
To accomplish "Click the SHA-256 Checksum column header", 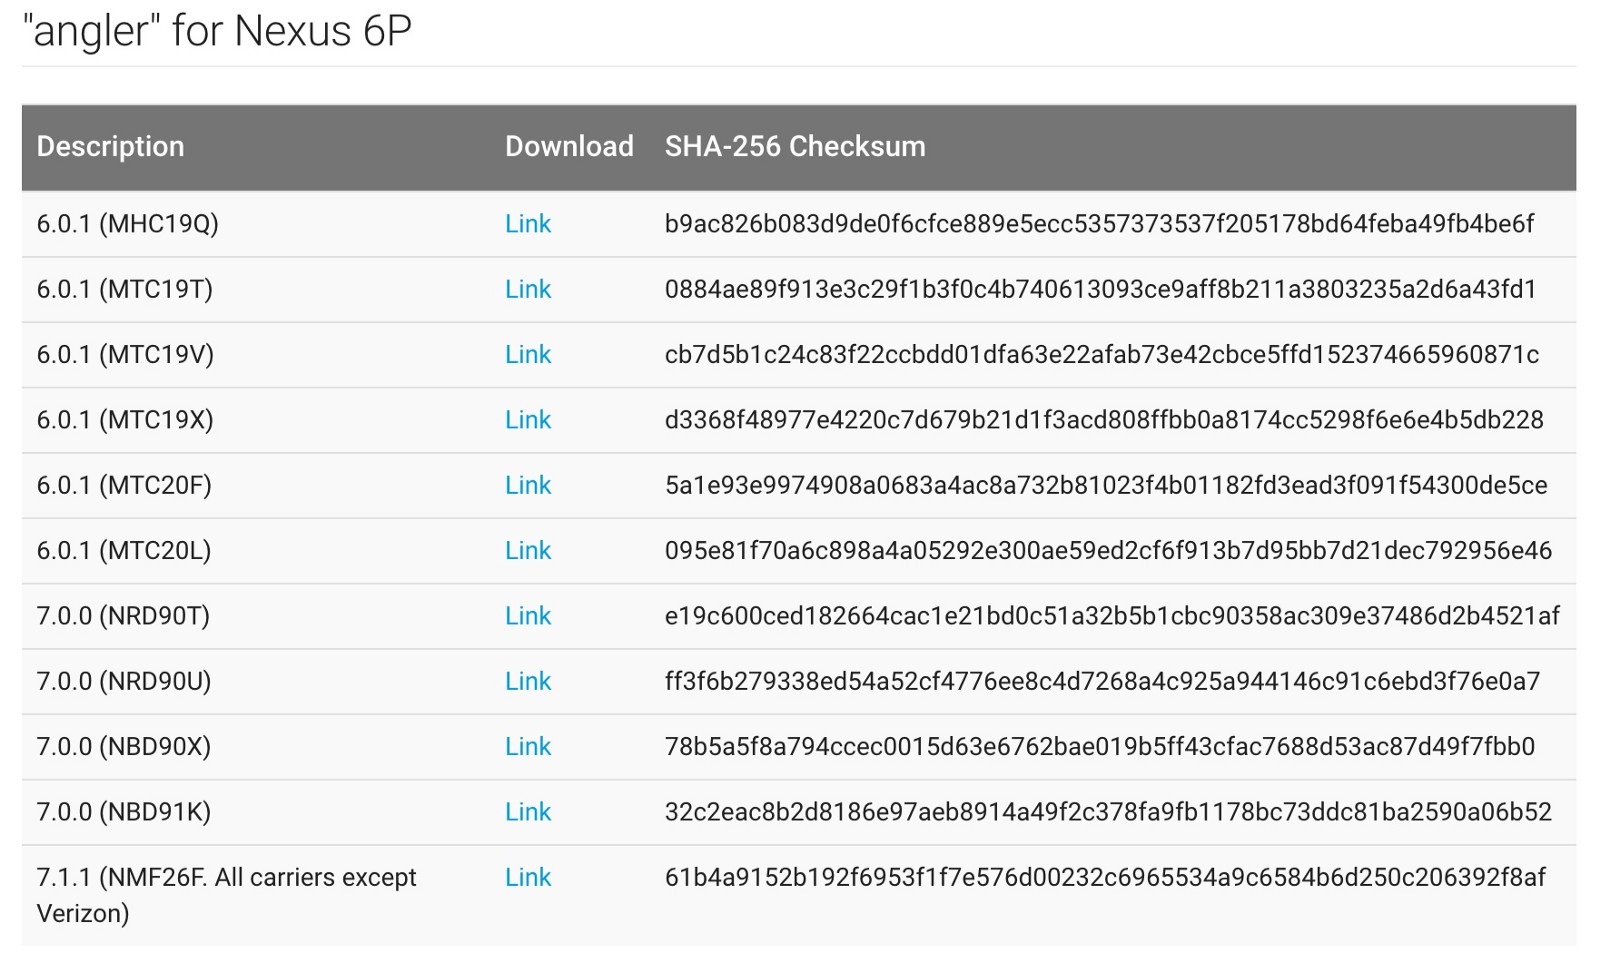I will 795,146.
